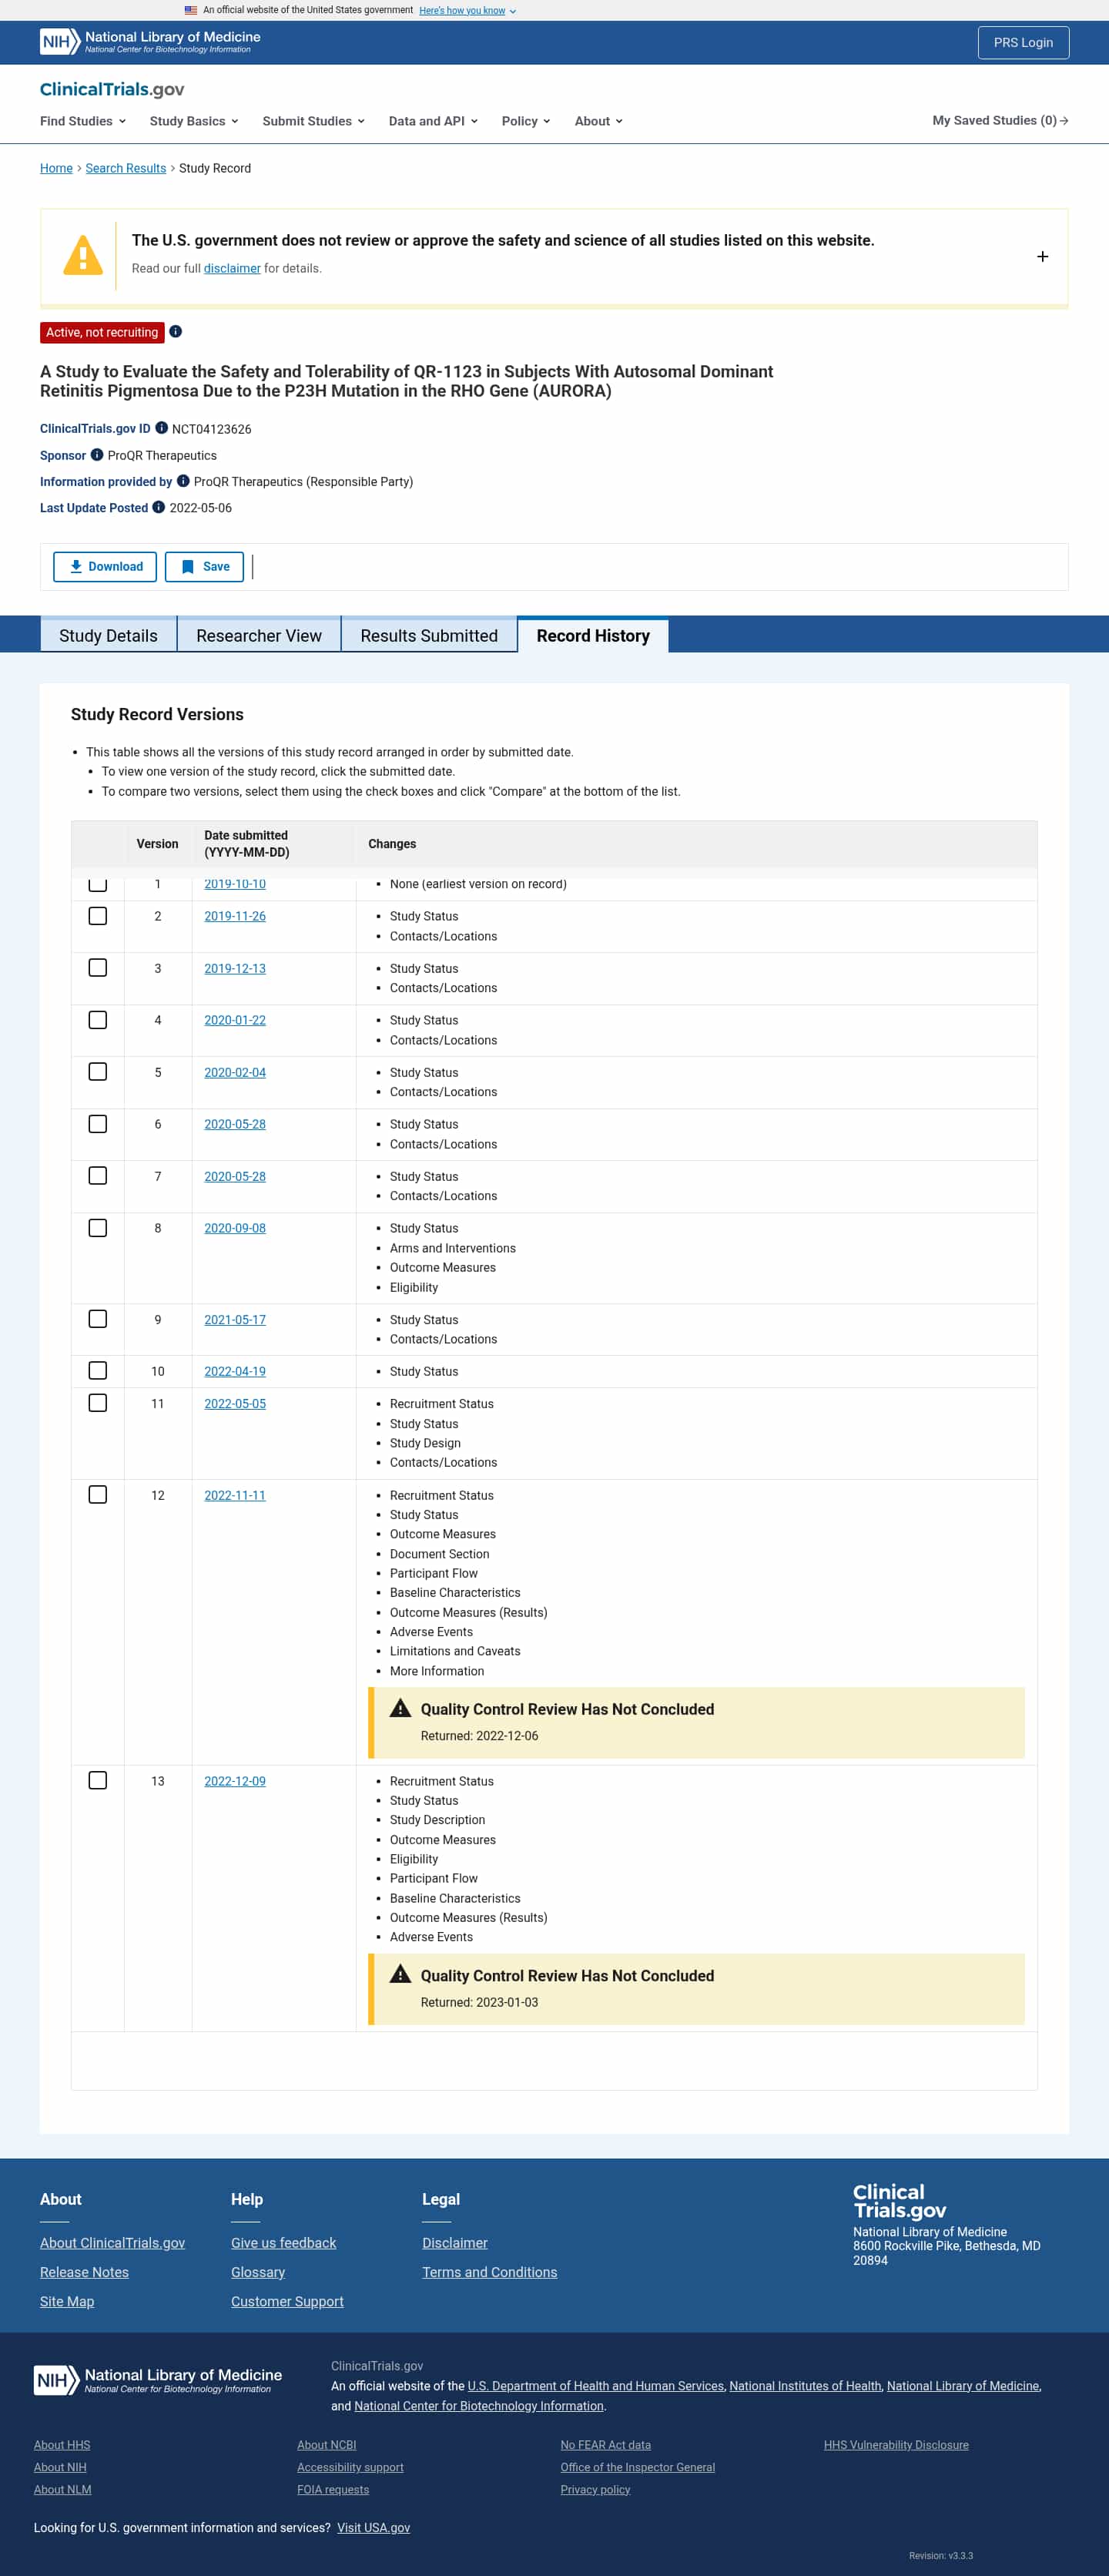Click the NIH National Library of Medicine logo
The height and width of the screenshot is (2576, 1109).
[x=150, y=42]
